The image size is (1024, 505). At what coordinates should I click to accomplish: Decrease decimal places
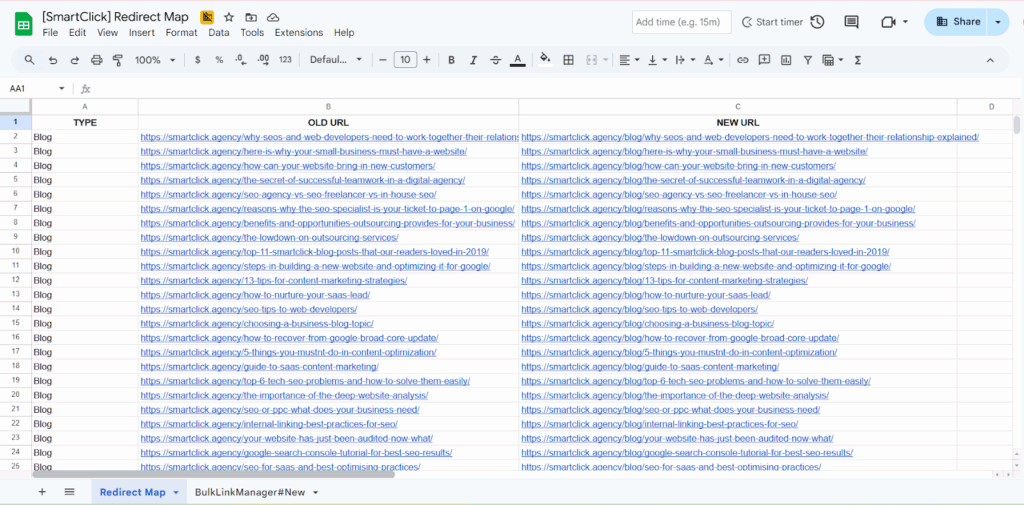[x=241, y=60]
